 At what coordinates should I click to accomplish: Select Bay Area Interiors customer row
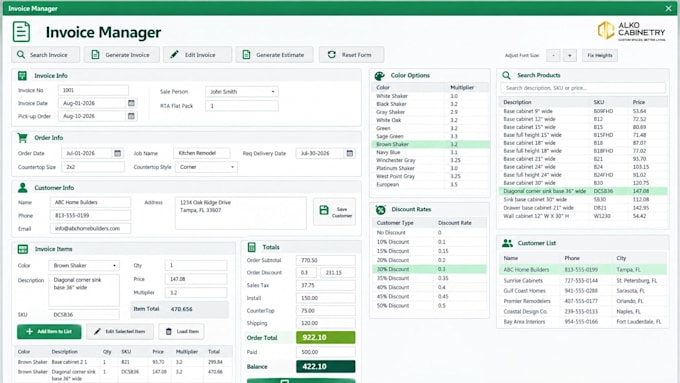[x=583, y=322]
